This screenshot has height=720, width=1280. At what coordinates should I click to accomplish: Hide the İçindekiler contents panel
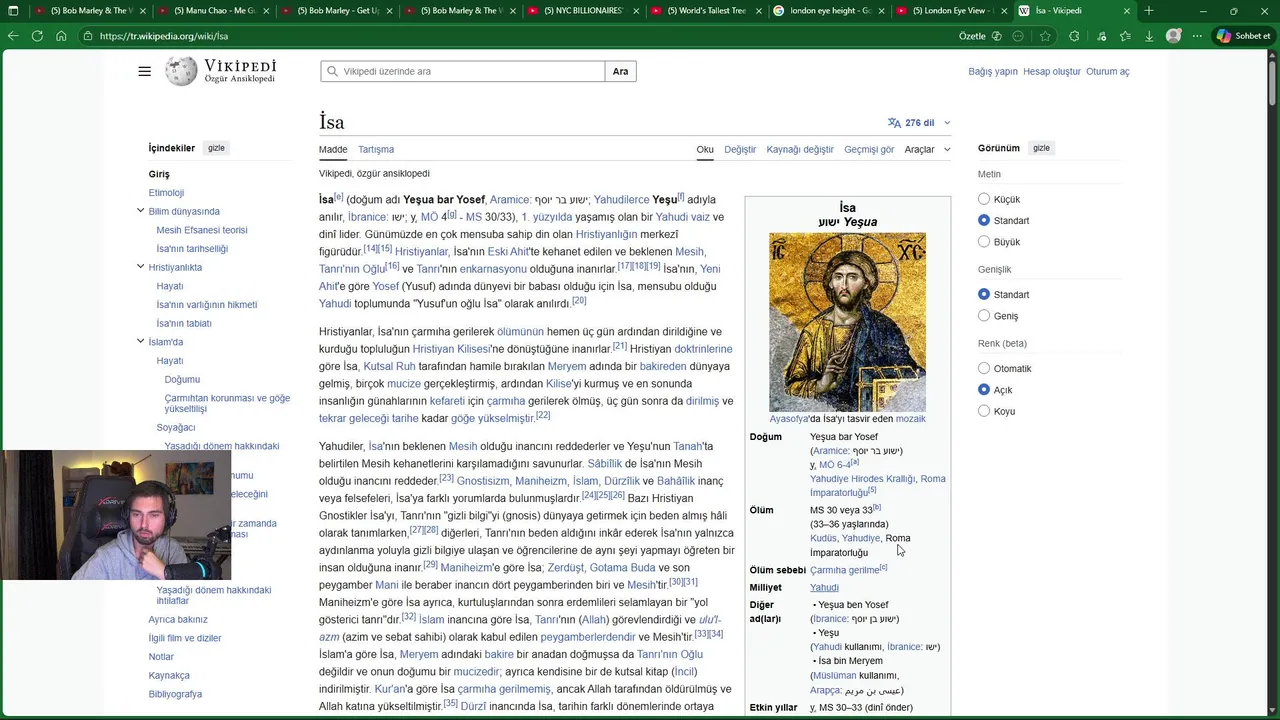click(216, 148)
